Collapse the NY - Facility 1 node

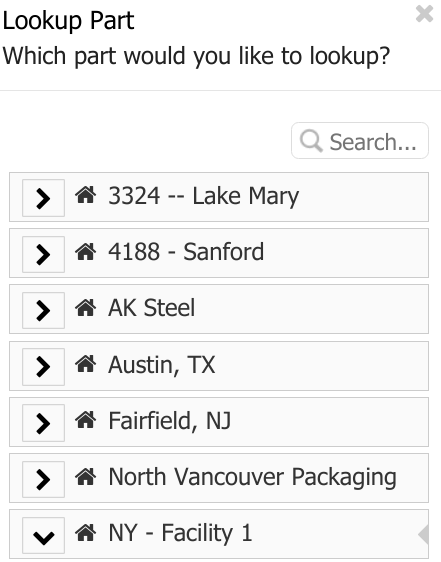(43, 535)
